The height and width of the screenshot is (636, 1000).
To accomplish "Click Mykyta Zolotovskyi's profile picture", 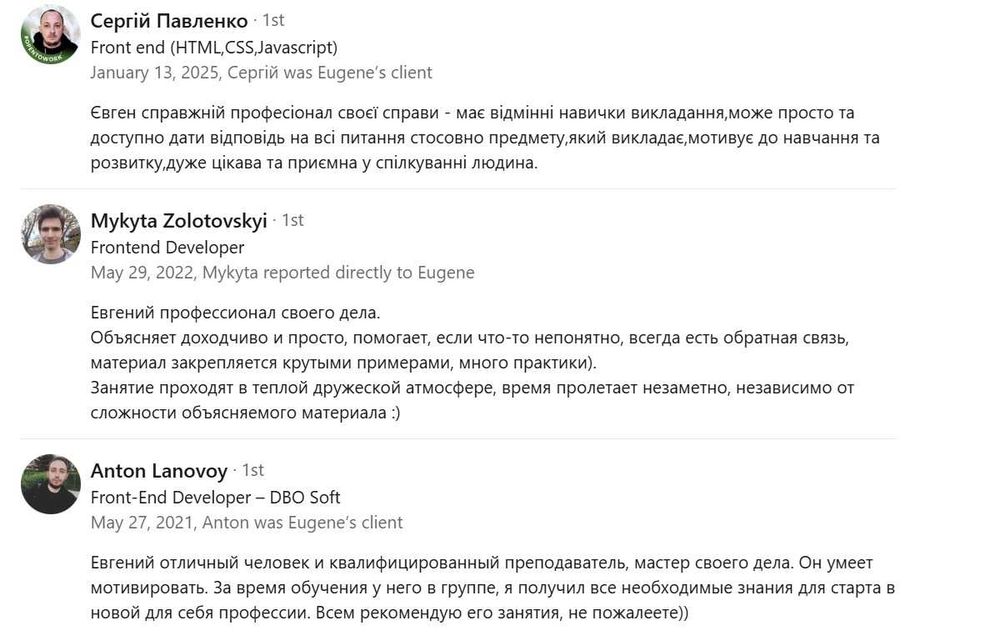I will 50,234.
